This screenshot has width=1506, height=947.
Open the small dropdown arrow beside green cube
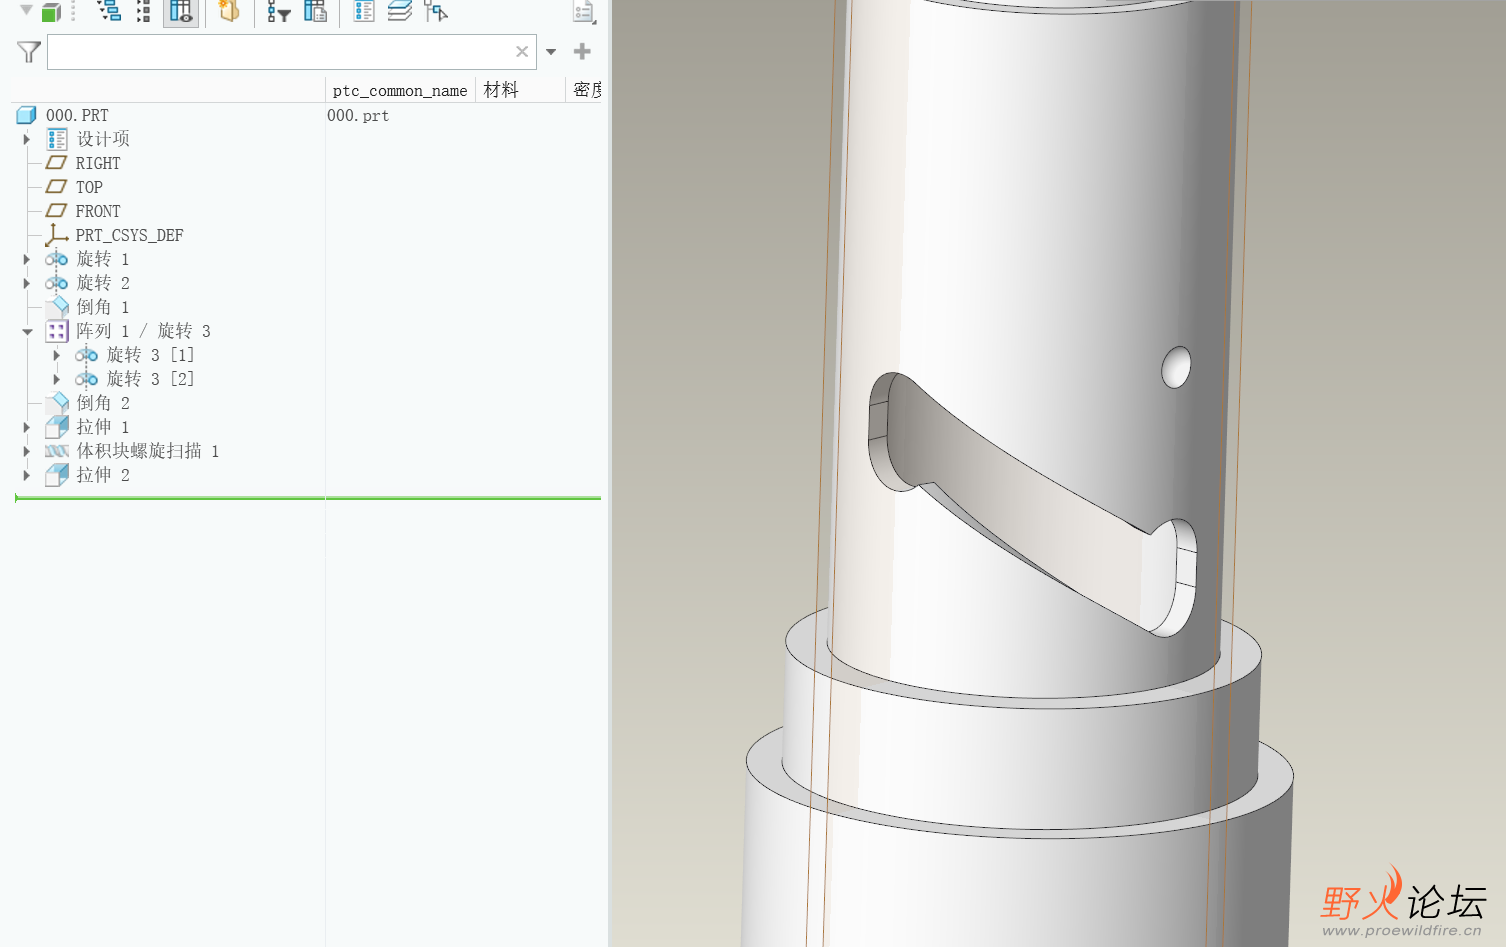(x=27, y=10)
